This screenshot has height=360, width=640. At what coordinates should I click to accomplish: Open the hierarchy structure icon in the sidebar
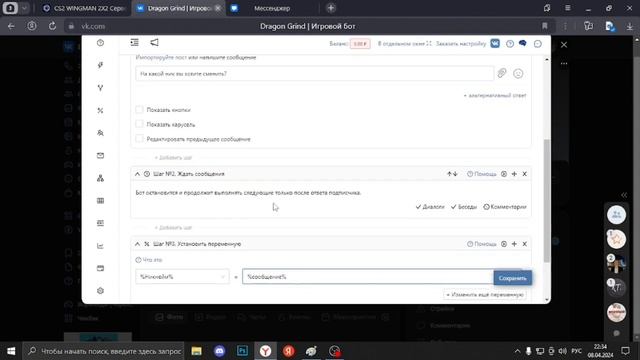pos(100,178)
